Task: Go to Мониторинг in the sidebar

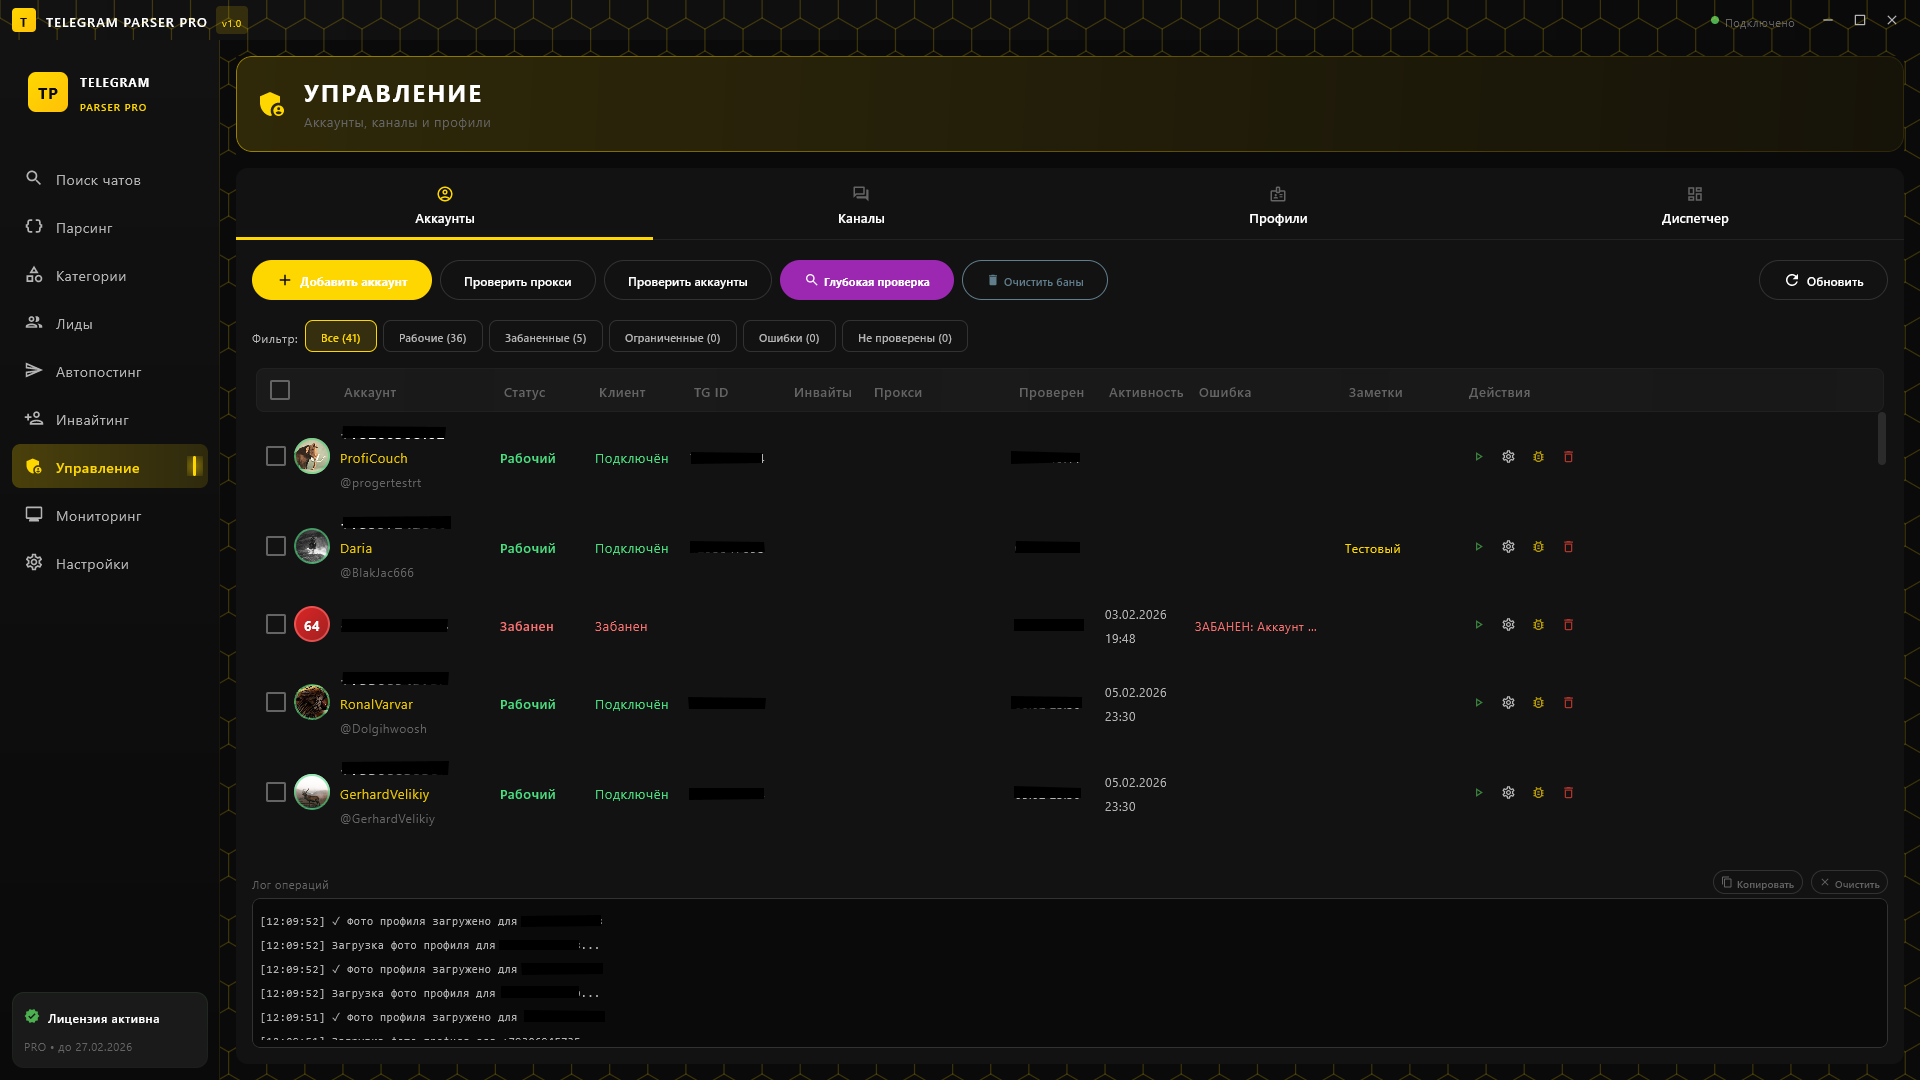Action: (98, 516)
